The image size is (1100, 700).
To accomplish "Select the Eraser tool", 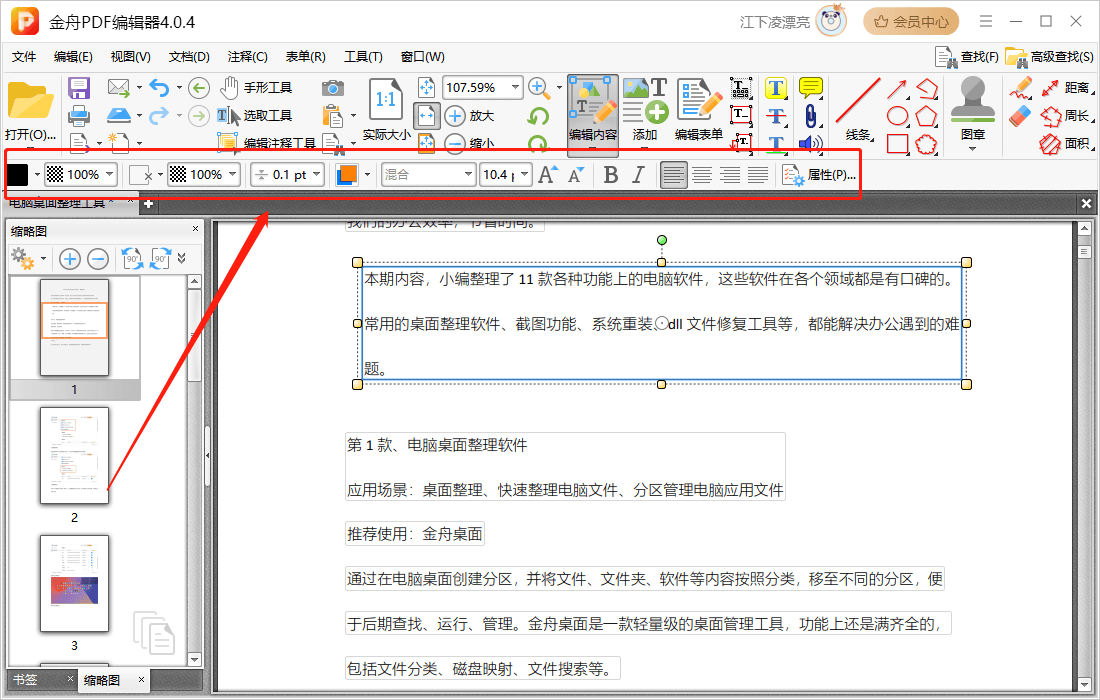I will pos(1020,116).
